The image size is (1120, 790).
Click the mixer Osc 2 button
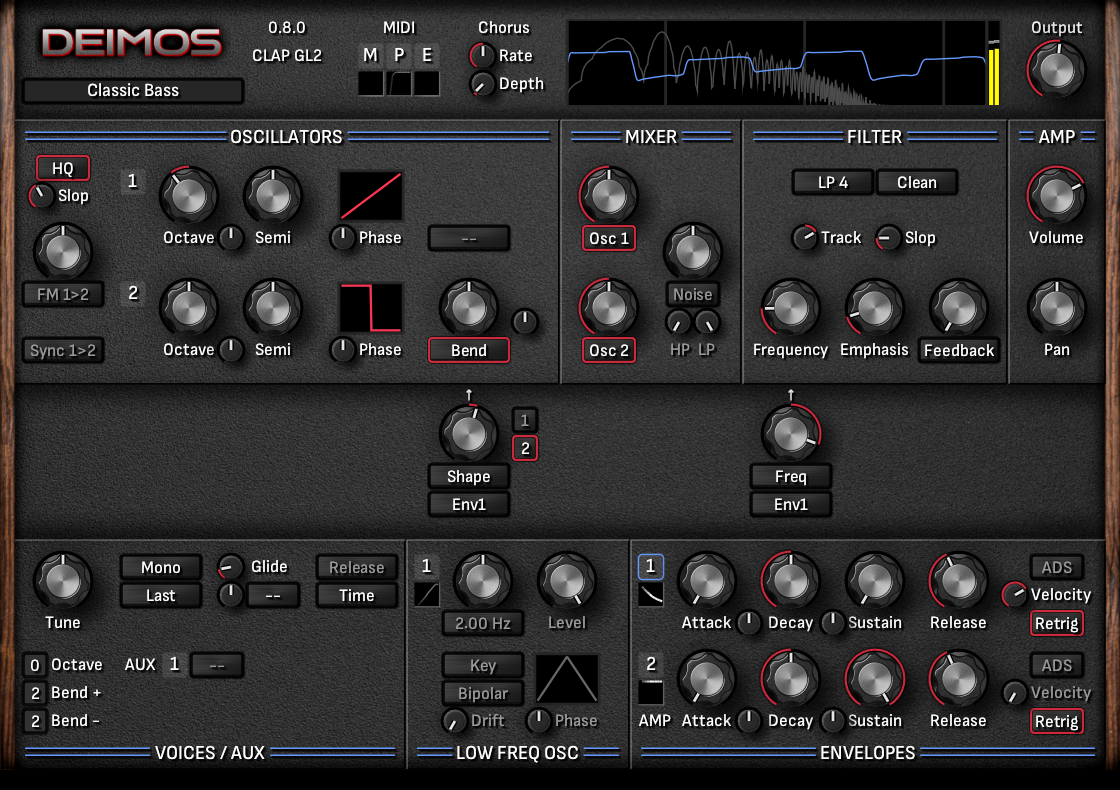click(x=609, y=350)
